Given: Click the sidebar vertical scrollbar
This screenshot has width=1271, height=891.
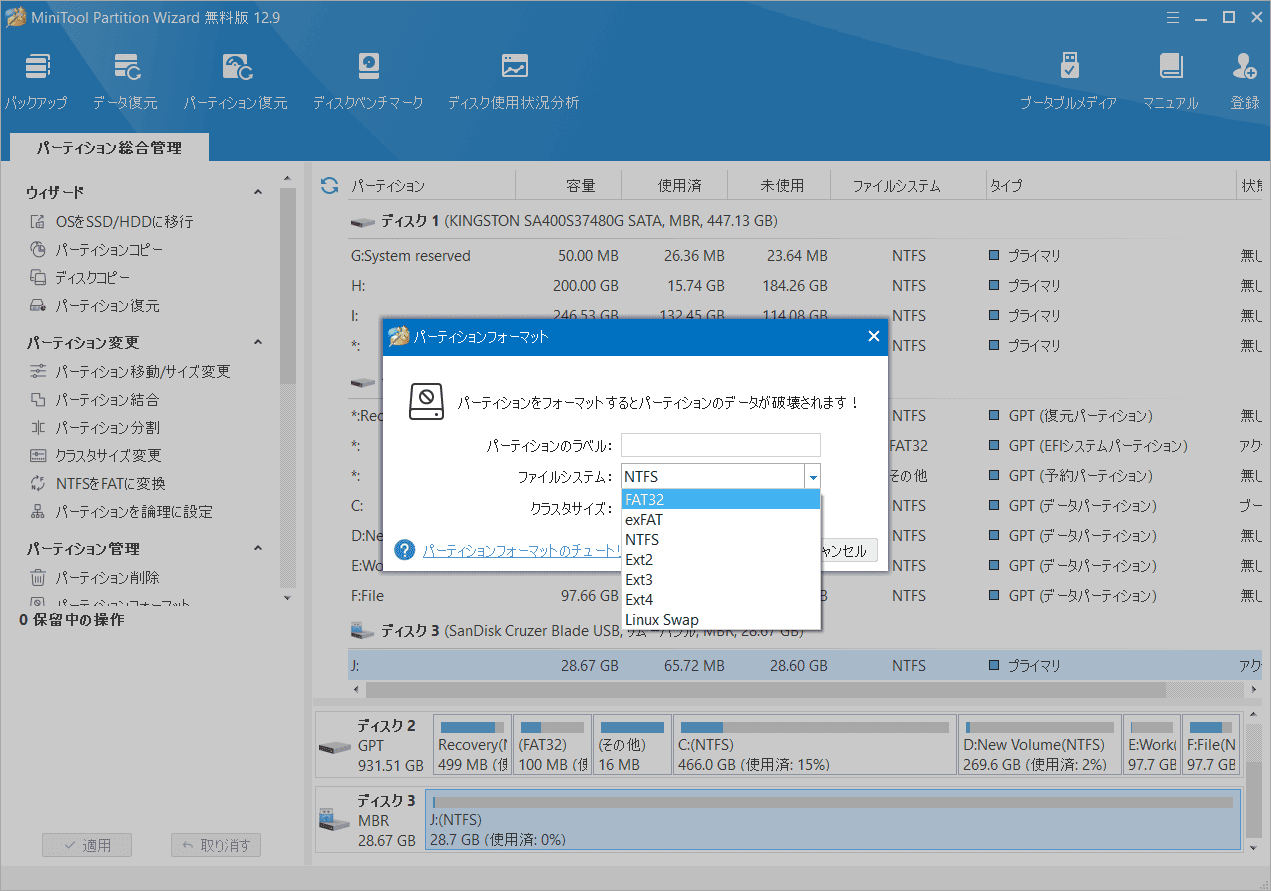Looking at the screenshot, I should [288, 285].
